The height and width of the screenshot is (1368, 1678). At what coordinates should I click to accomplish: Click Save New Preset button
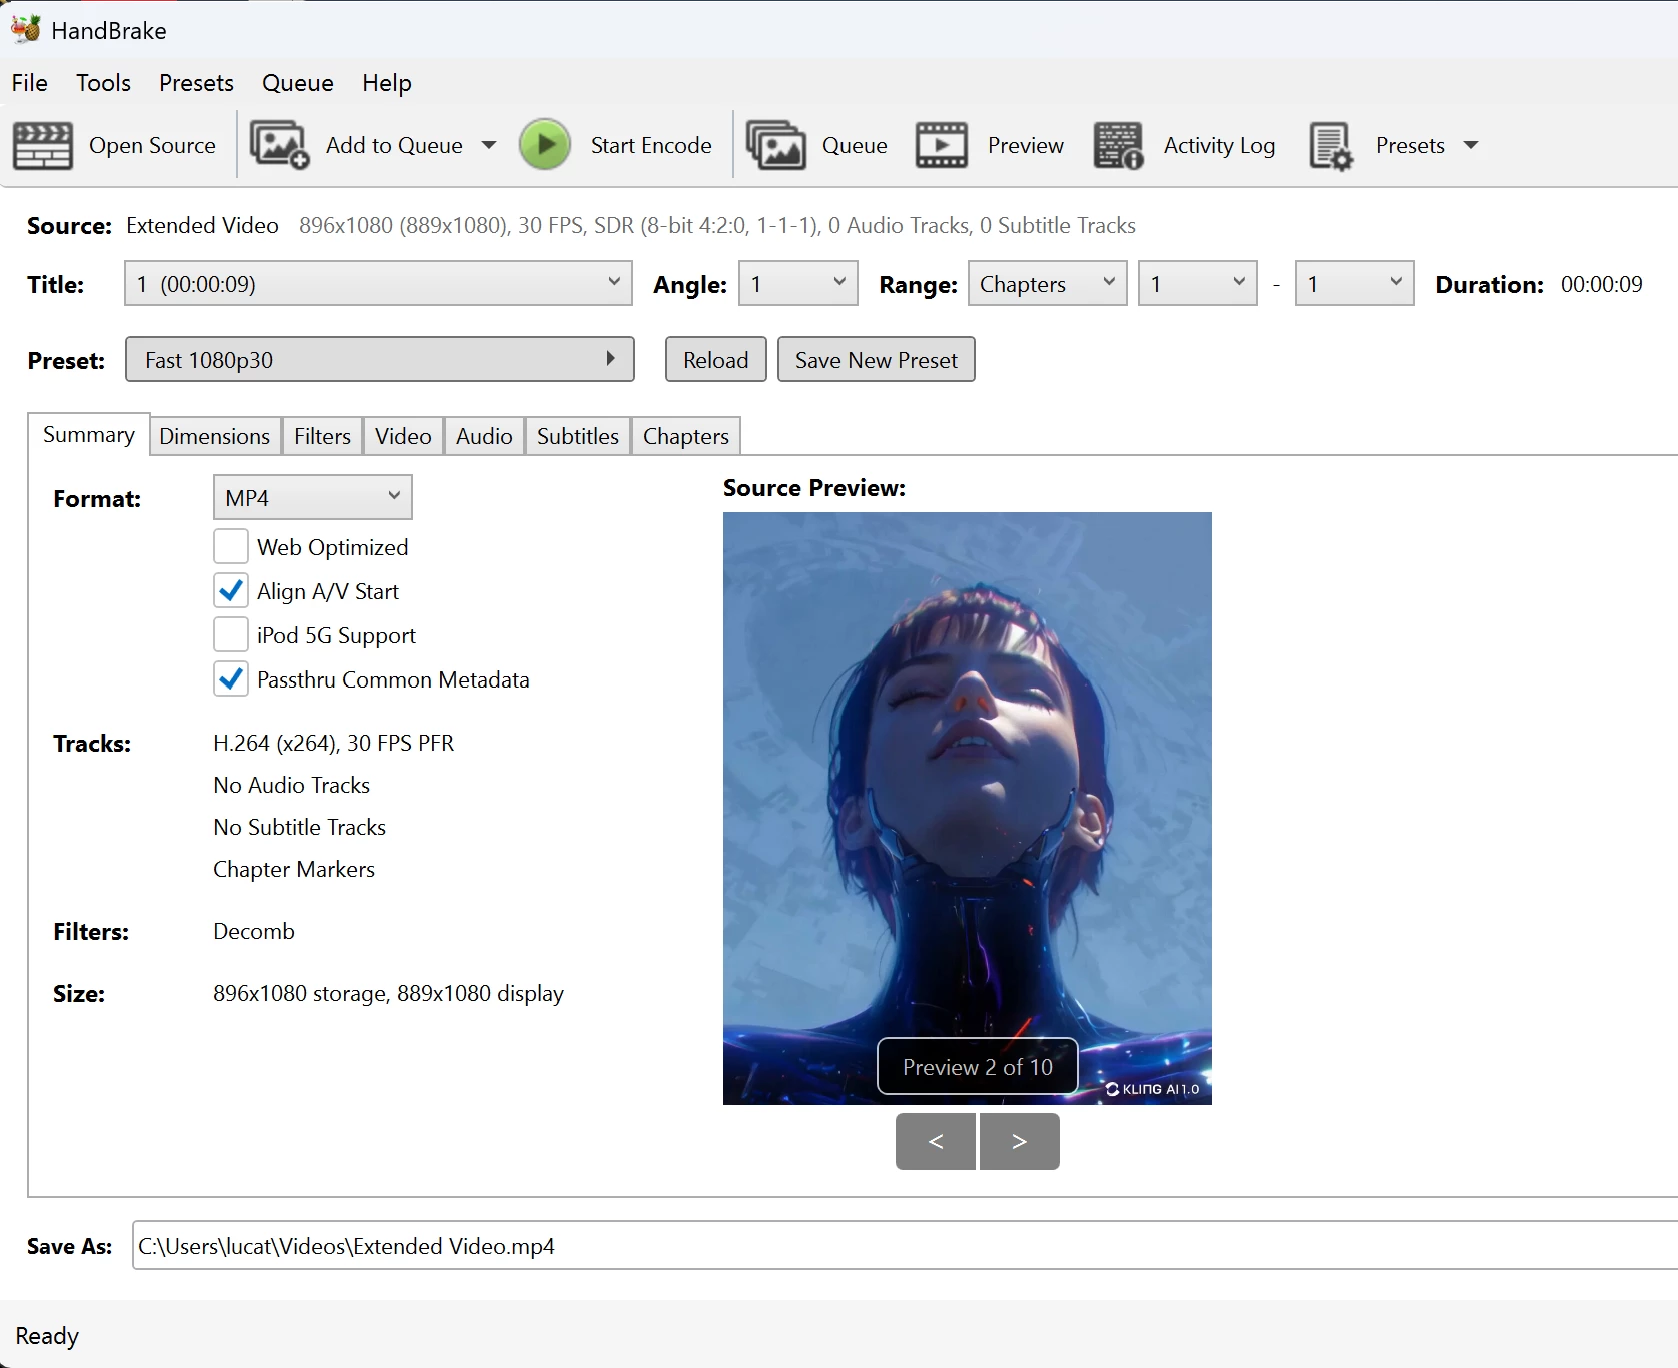[876, 360]
